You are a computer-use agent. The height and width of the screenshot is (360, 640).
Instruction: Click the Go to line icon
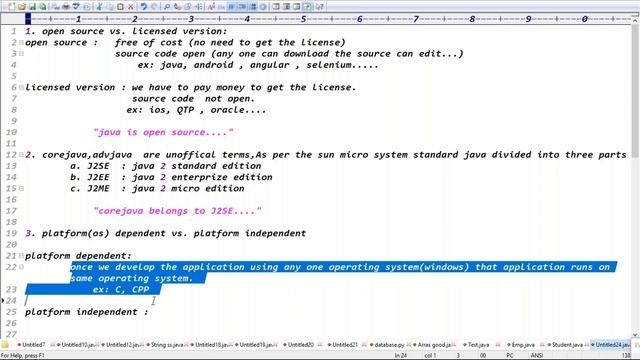pos(198,7)
